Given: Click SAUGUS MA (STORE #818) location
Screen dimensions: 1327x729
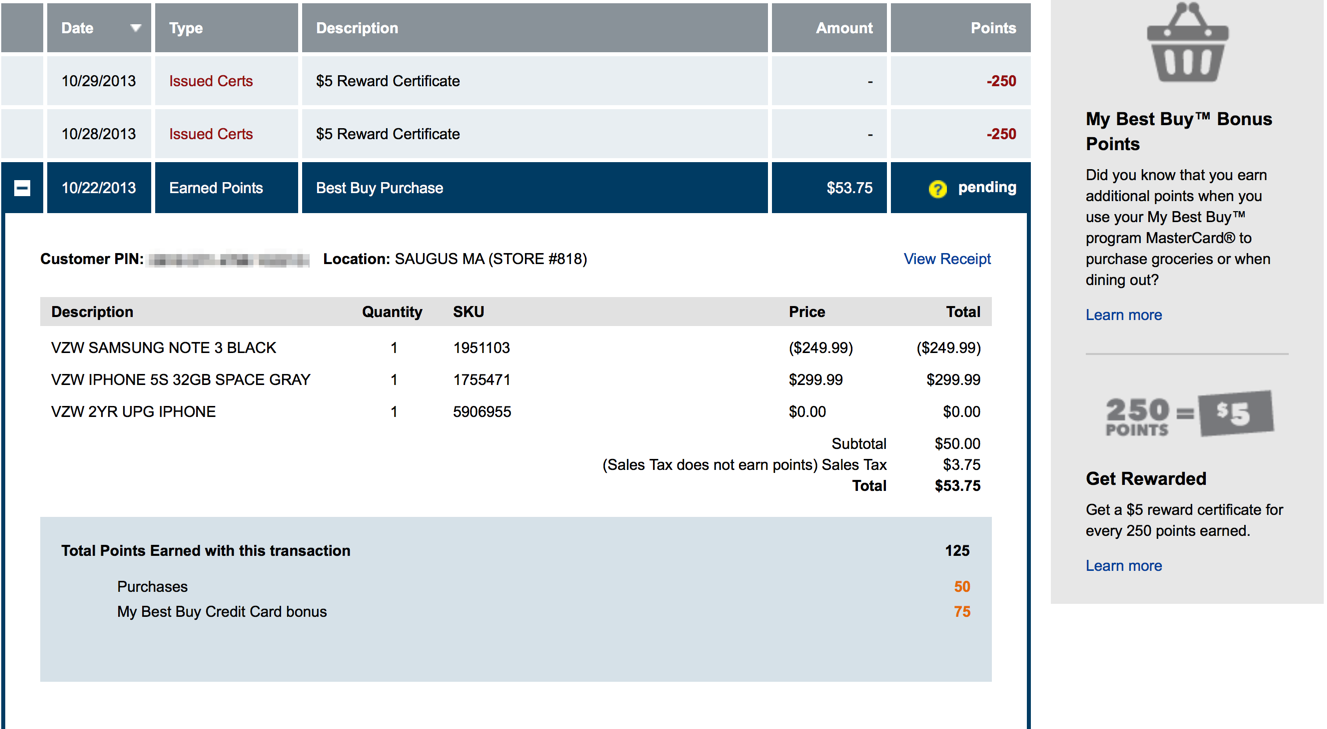Looking at the screenshot, I should point(491,259).
